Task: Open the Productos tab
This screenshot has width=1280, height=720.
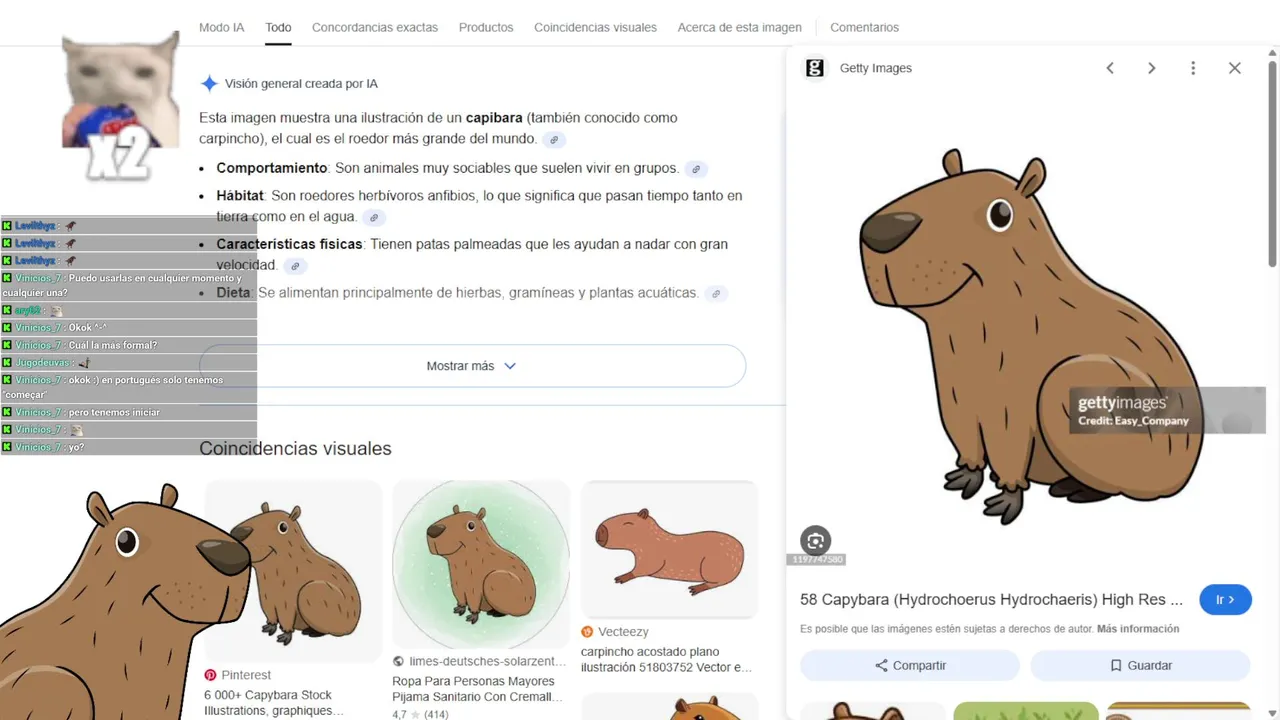Action: pyautogui.click(x=486, y=28)
